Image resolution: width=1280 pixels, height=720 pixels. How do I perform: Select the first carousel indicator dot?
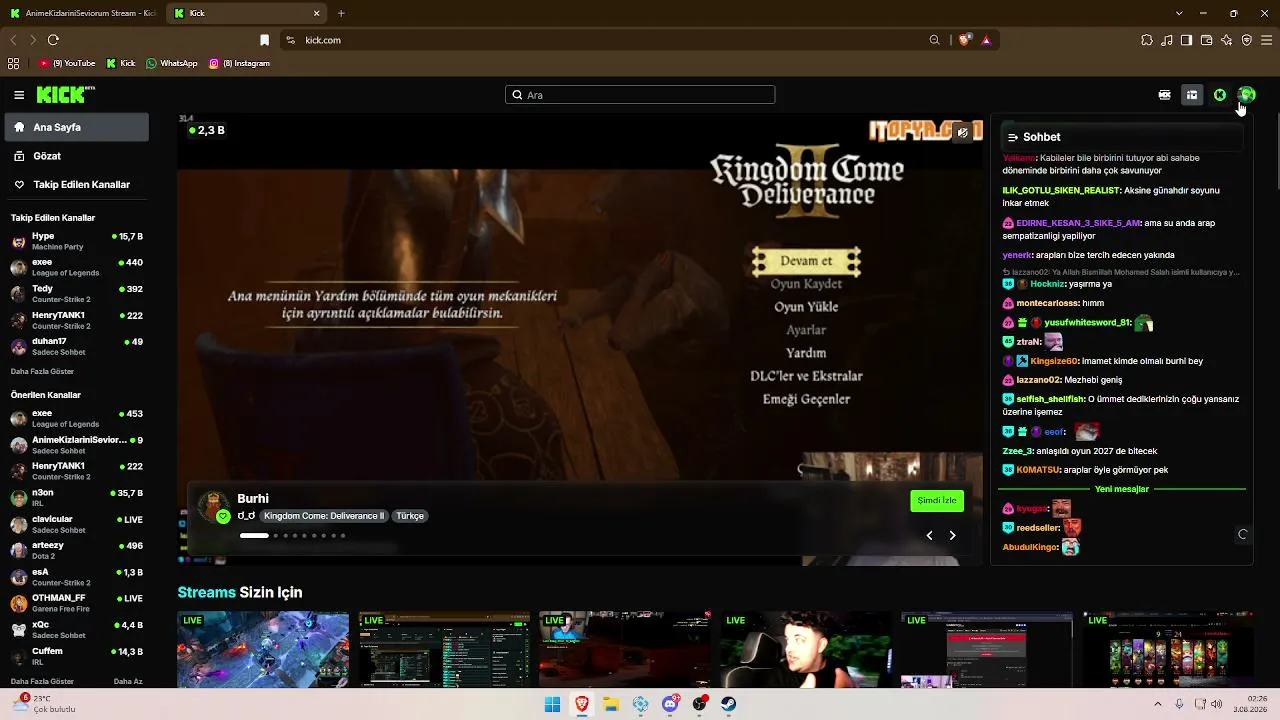(254, 535)
